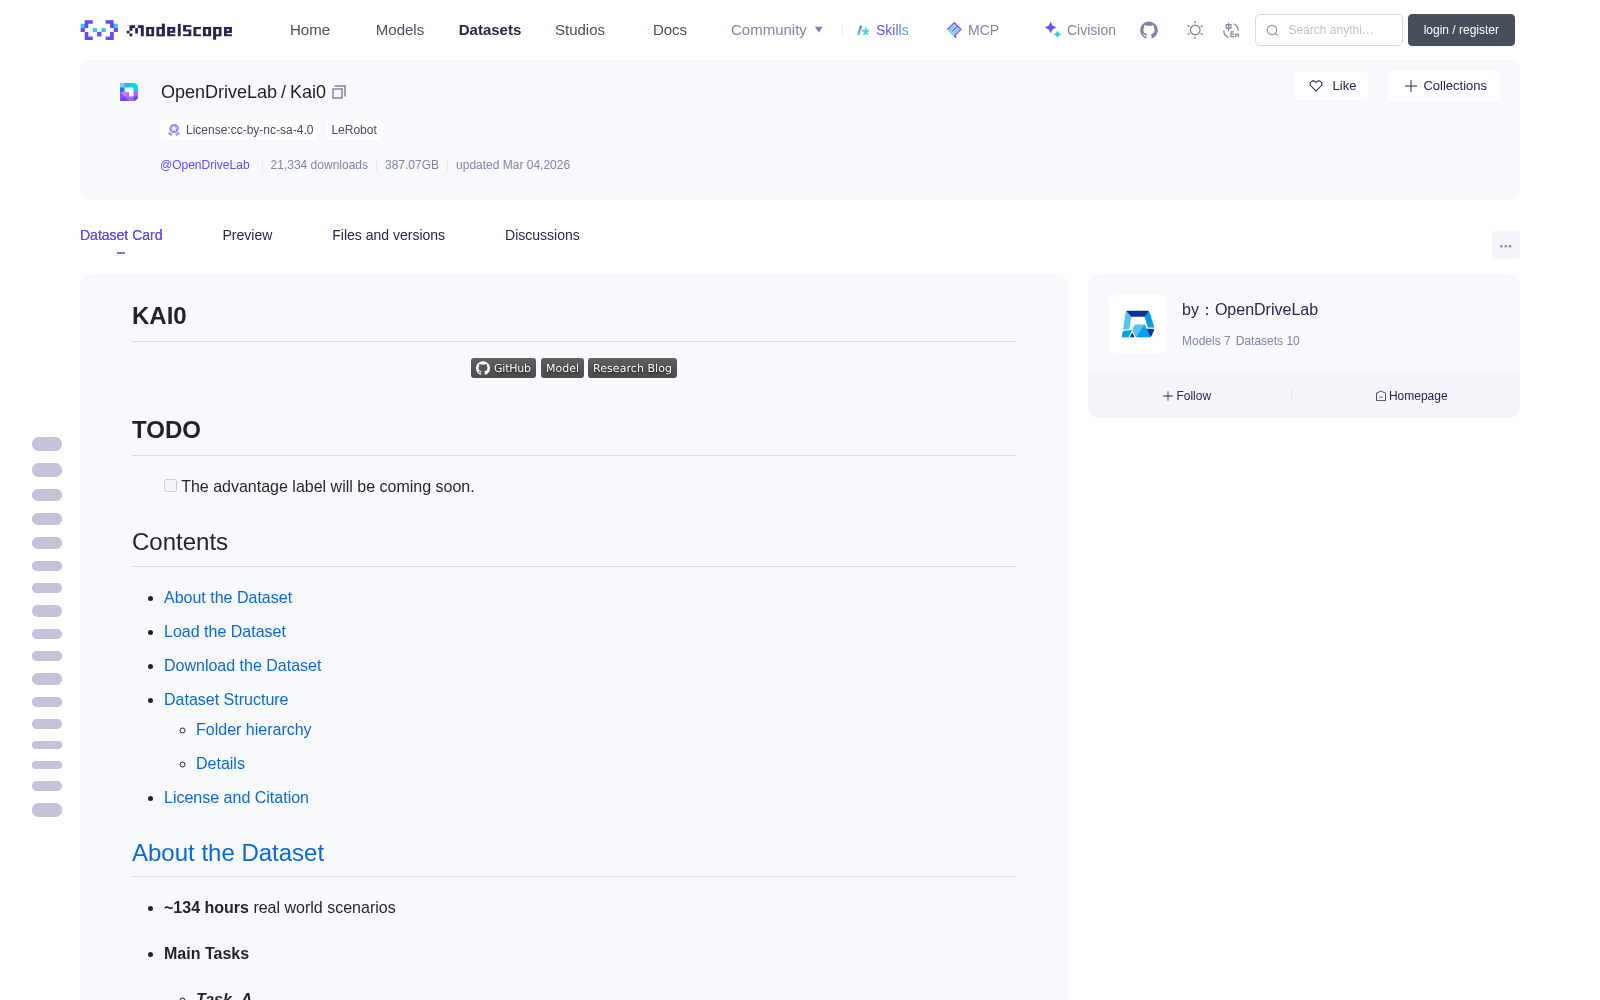Jump to Folder hierarchy subsection

click(254, 729)
